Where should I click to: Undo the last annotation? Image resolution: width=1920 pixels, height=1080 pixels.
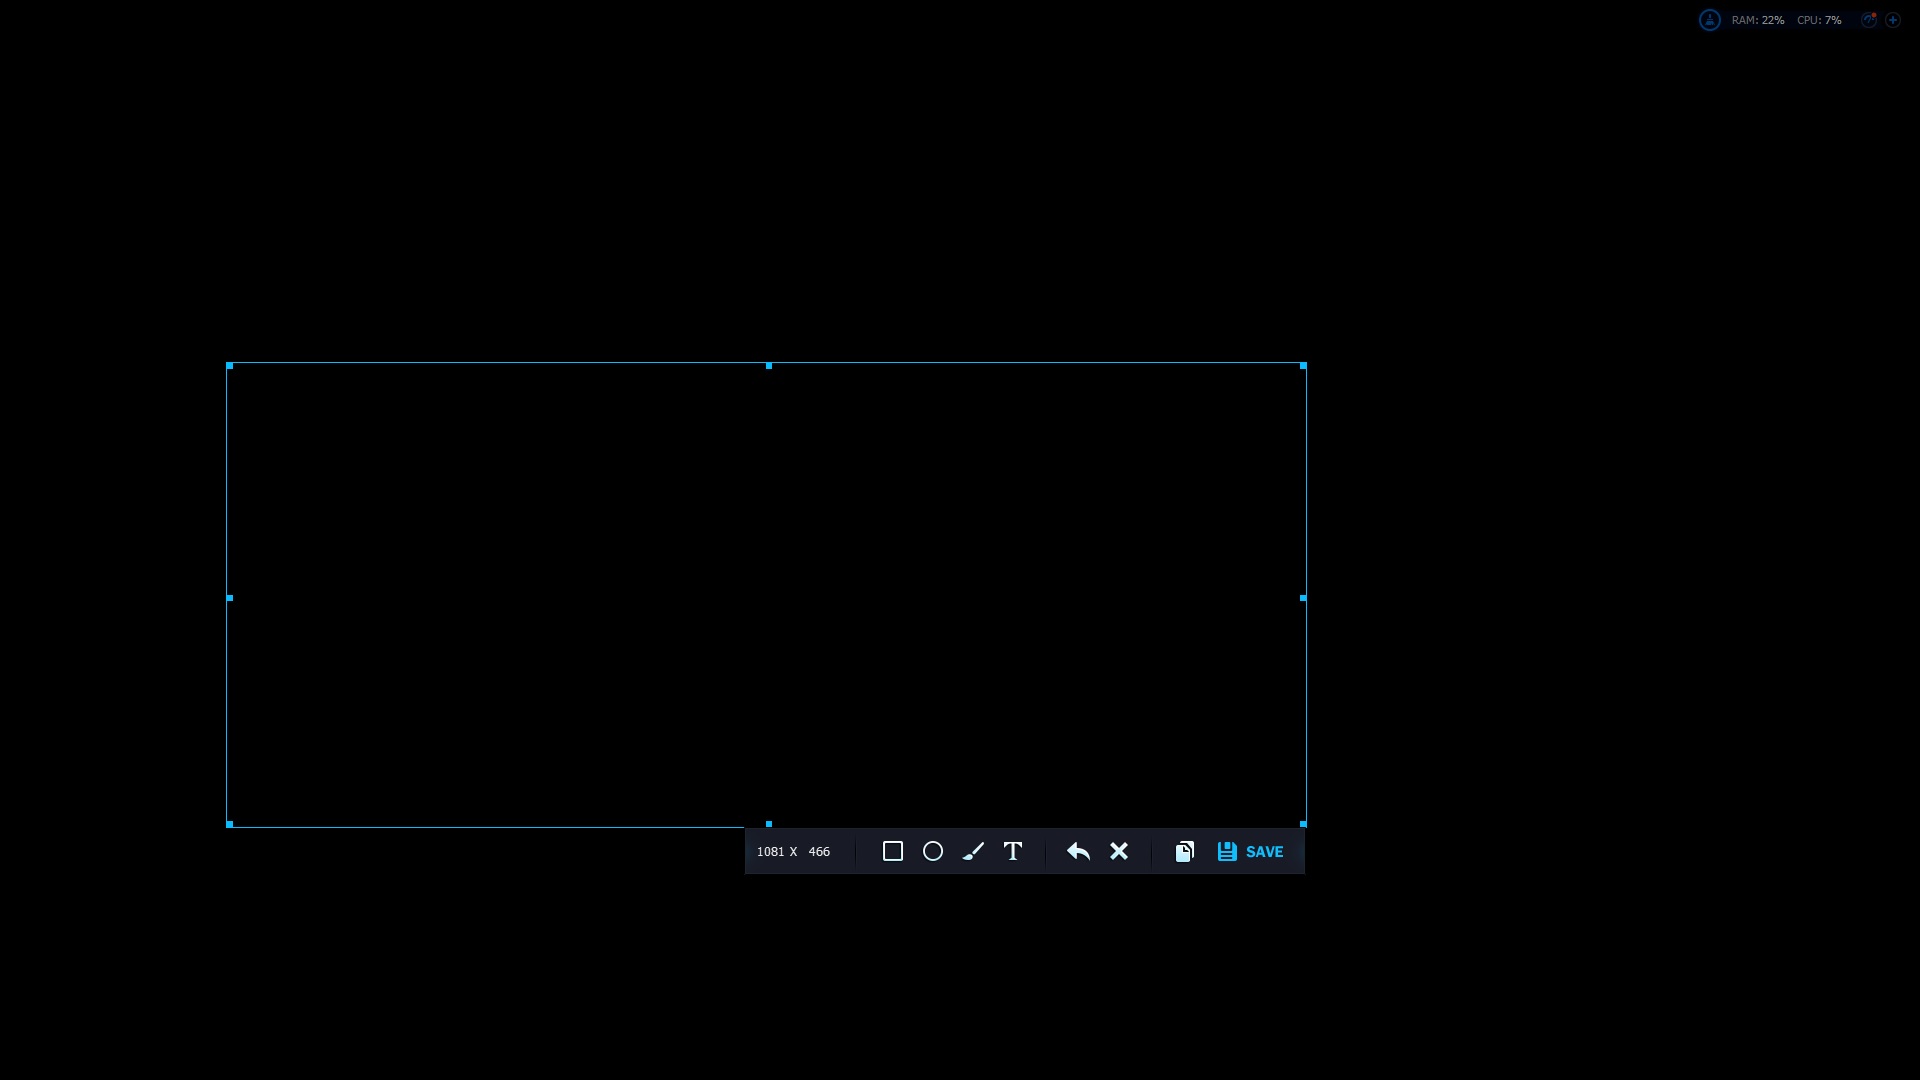(x=1078, y=851)
